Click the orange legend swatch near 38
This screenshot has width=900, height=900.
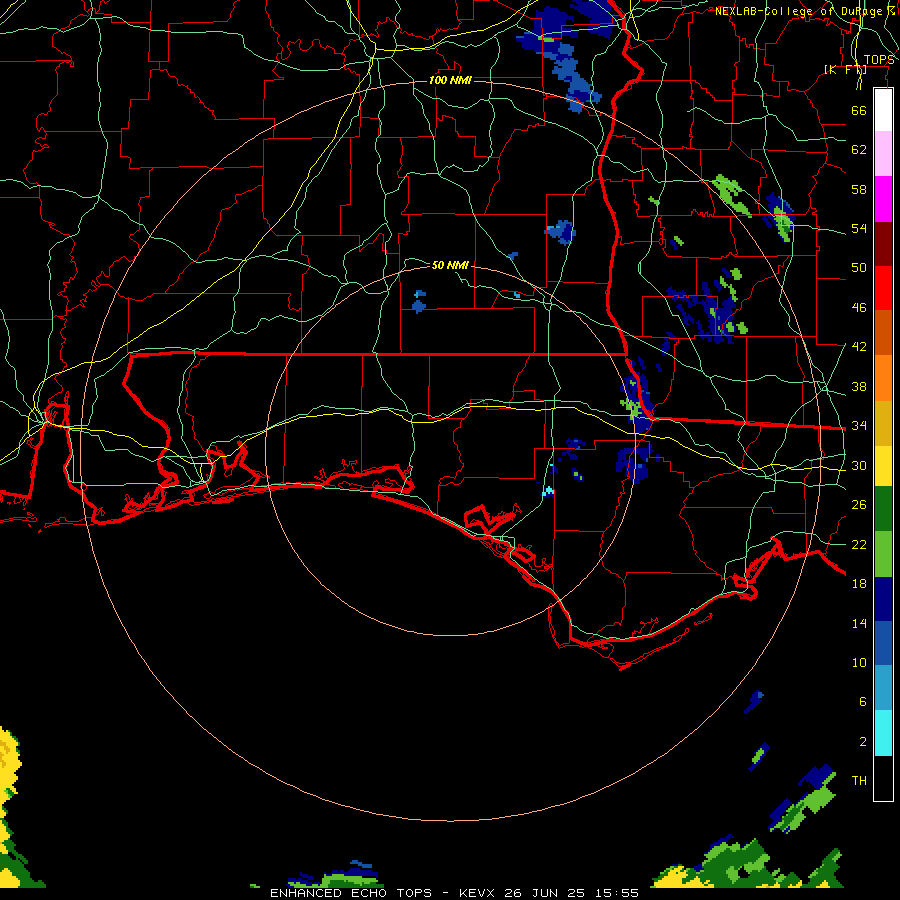coord(883,378)
